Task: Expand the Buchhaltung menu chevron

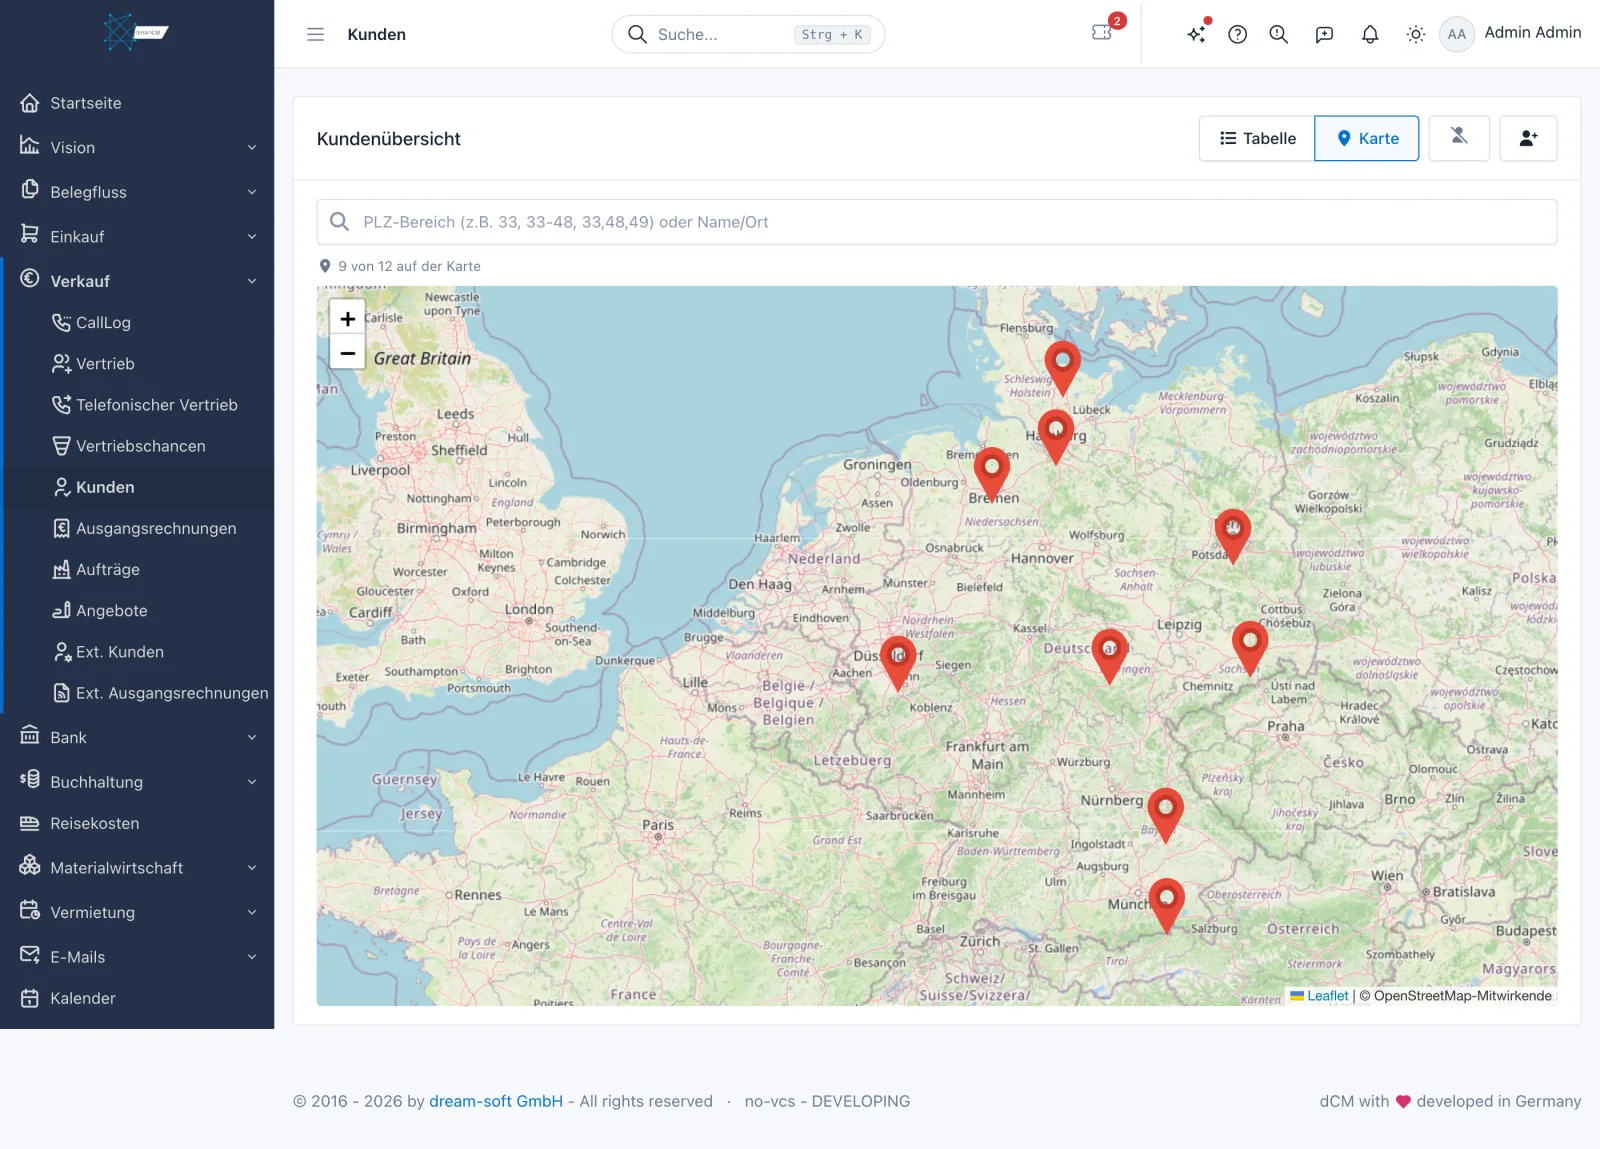Action: [252, 782]
